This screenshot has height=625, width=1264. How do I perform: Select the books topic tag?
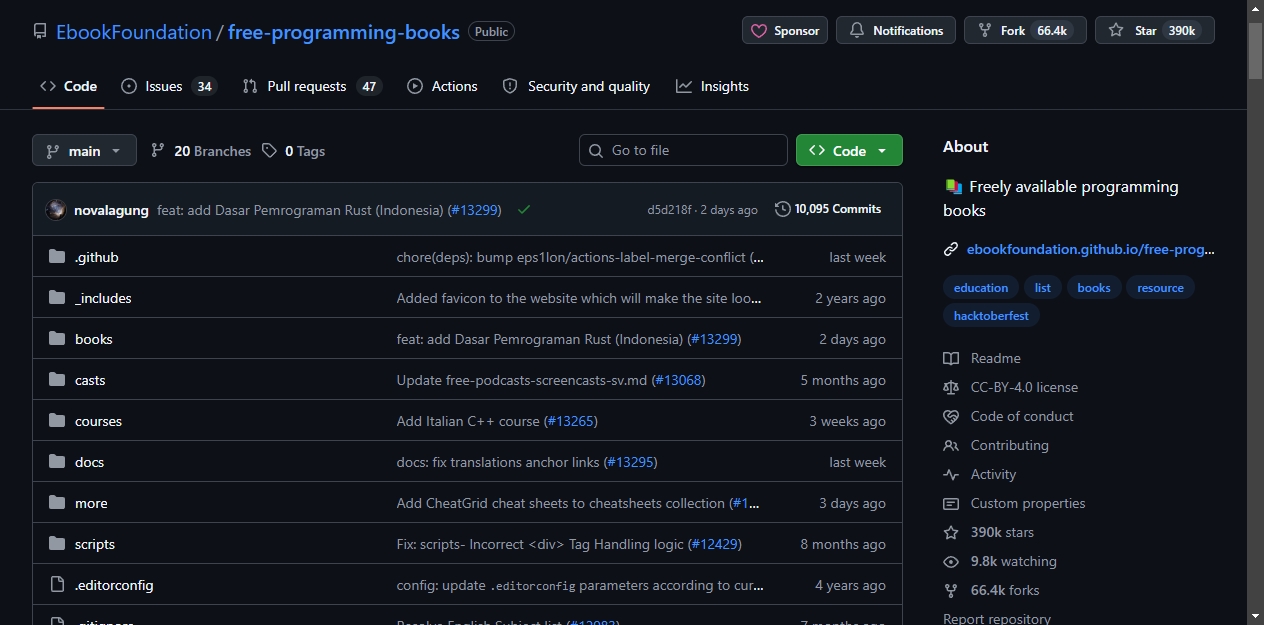(x=1094, y=288)
